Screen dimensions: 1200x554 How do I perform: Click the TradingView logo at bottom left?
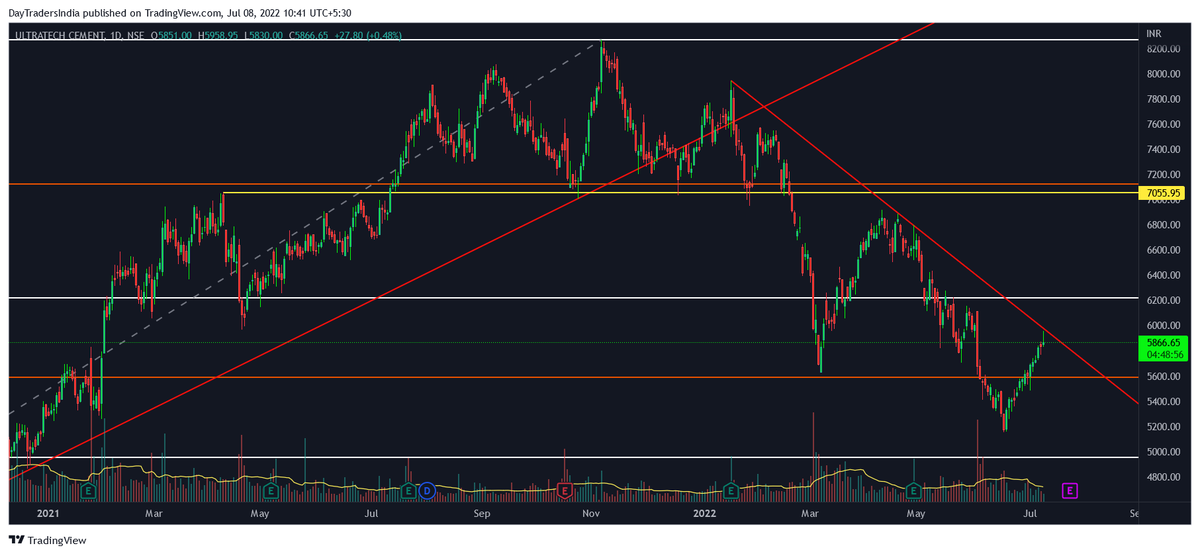(47, 539)
